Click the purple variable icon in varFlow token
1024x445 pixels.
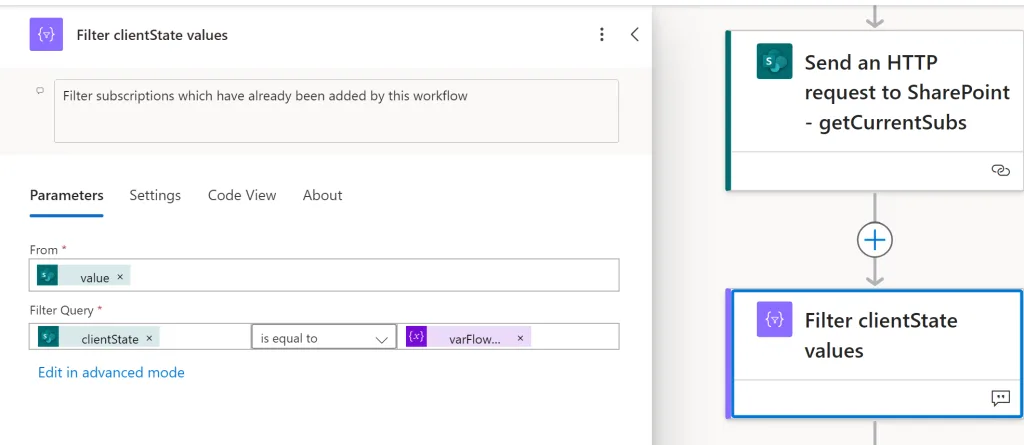(x=417, y=337)
